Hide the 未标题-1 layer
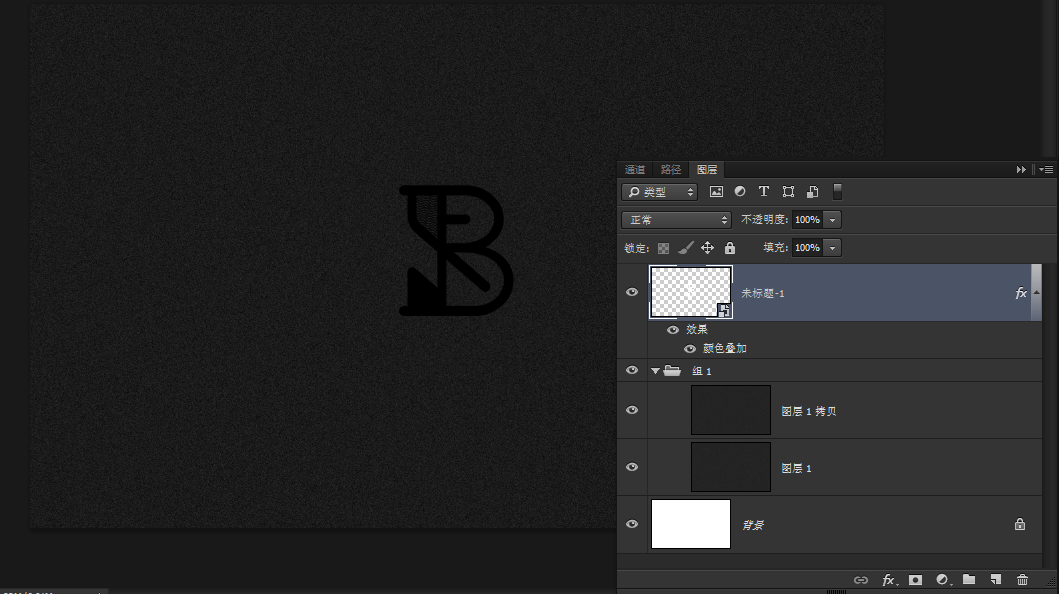 pyautogui.click(x=631, y=292)
